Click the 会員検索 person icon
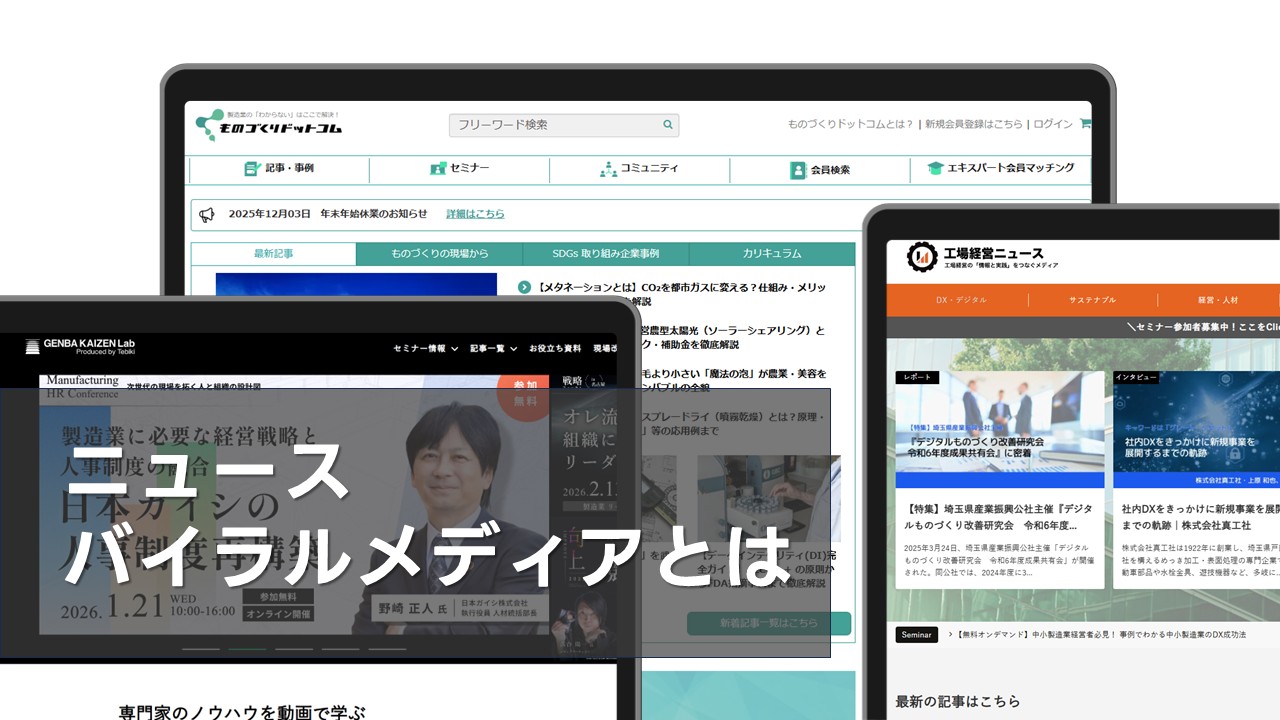Image resolution: width=1280 pixels, height=720 pixels. [x=797, y=170]
